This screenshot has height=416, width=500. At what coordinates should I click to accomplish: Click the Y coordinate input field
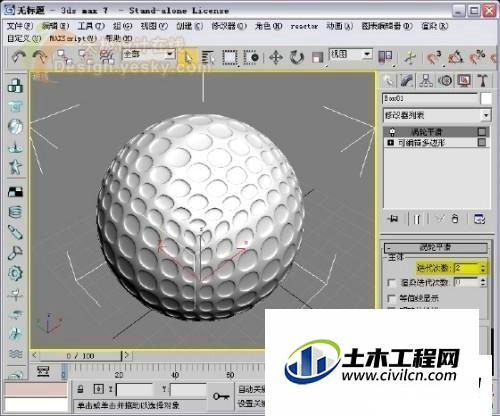click(x=188, y=389)
